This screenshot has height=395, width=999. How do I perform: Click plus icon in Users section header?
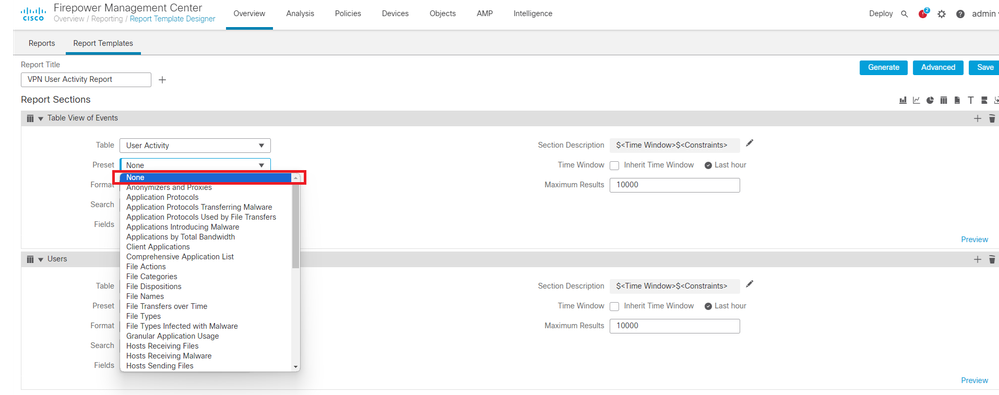[977, 259]
